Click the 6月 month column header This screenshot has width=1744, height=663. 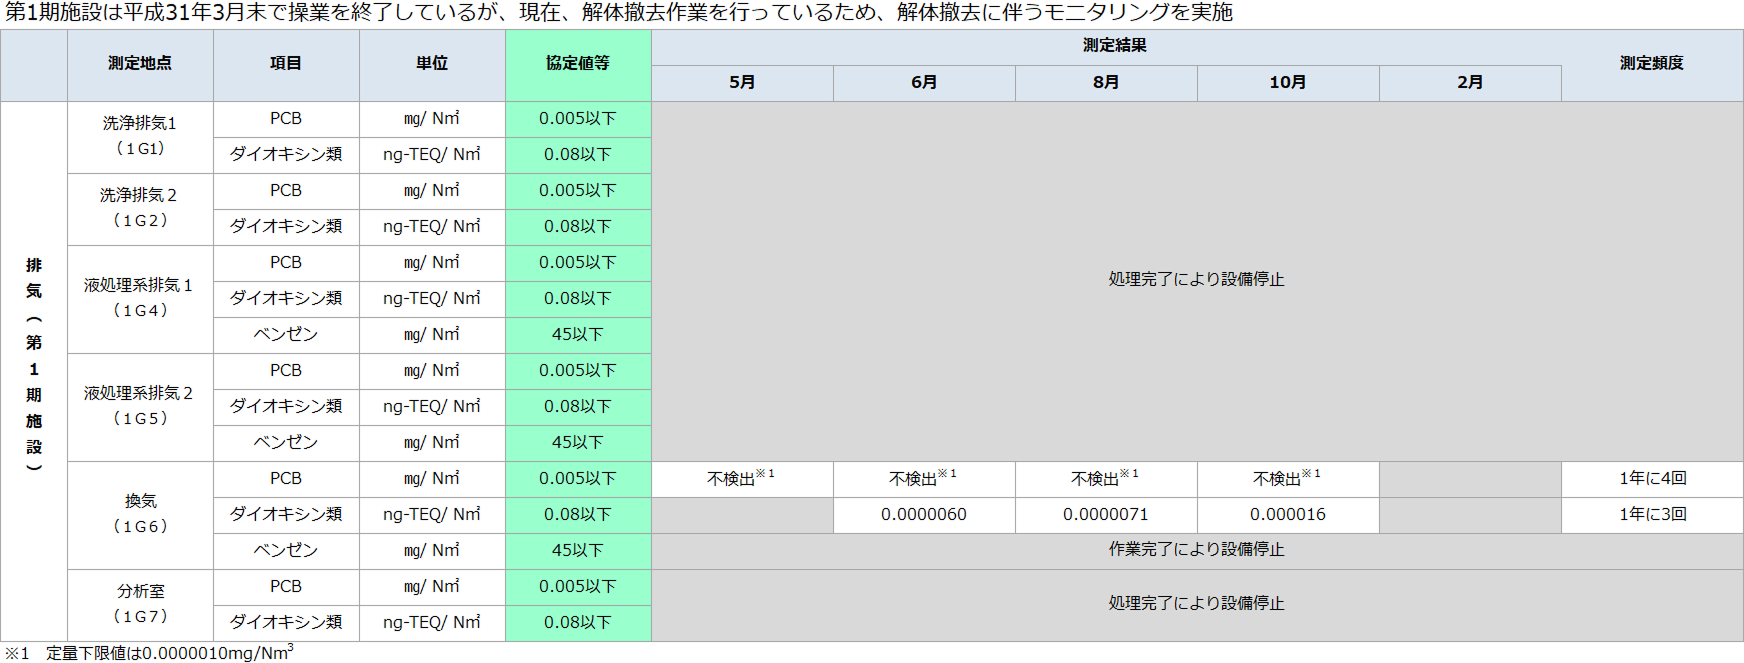click(924, 83)
